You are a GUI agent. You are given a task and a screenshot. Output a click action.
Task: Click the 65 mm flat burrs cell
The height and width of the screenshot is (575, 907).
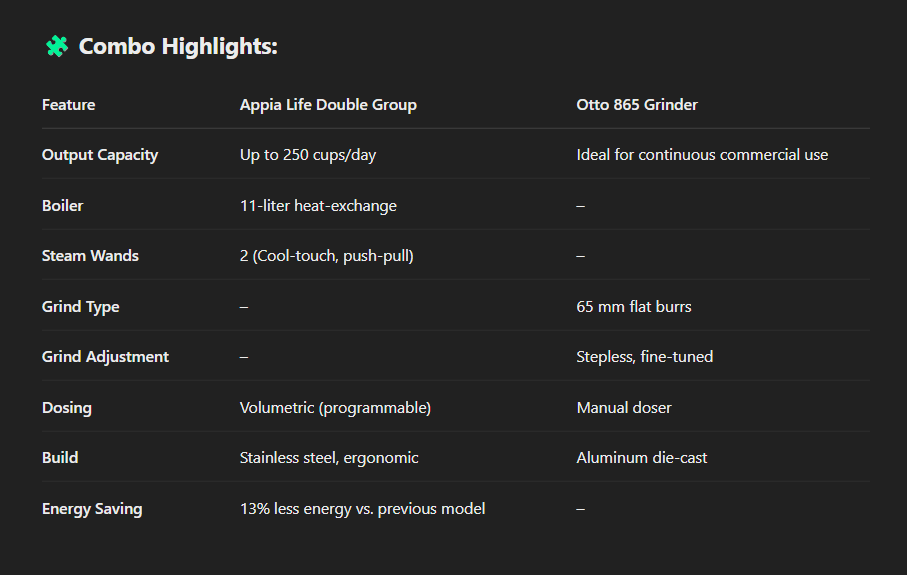pyautogui.click(x=633, y=307)
